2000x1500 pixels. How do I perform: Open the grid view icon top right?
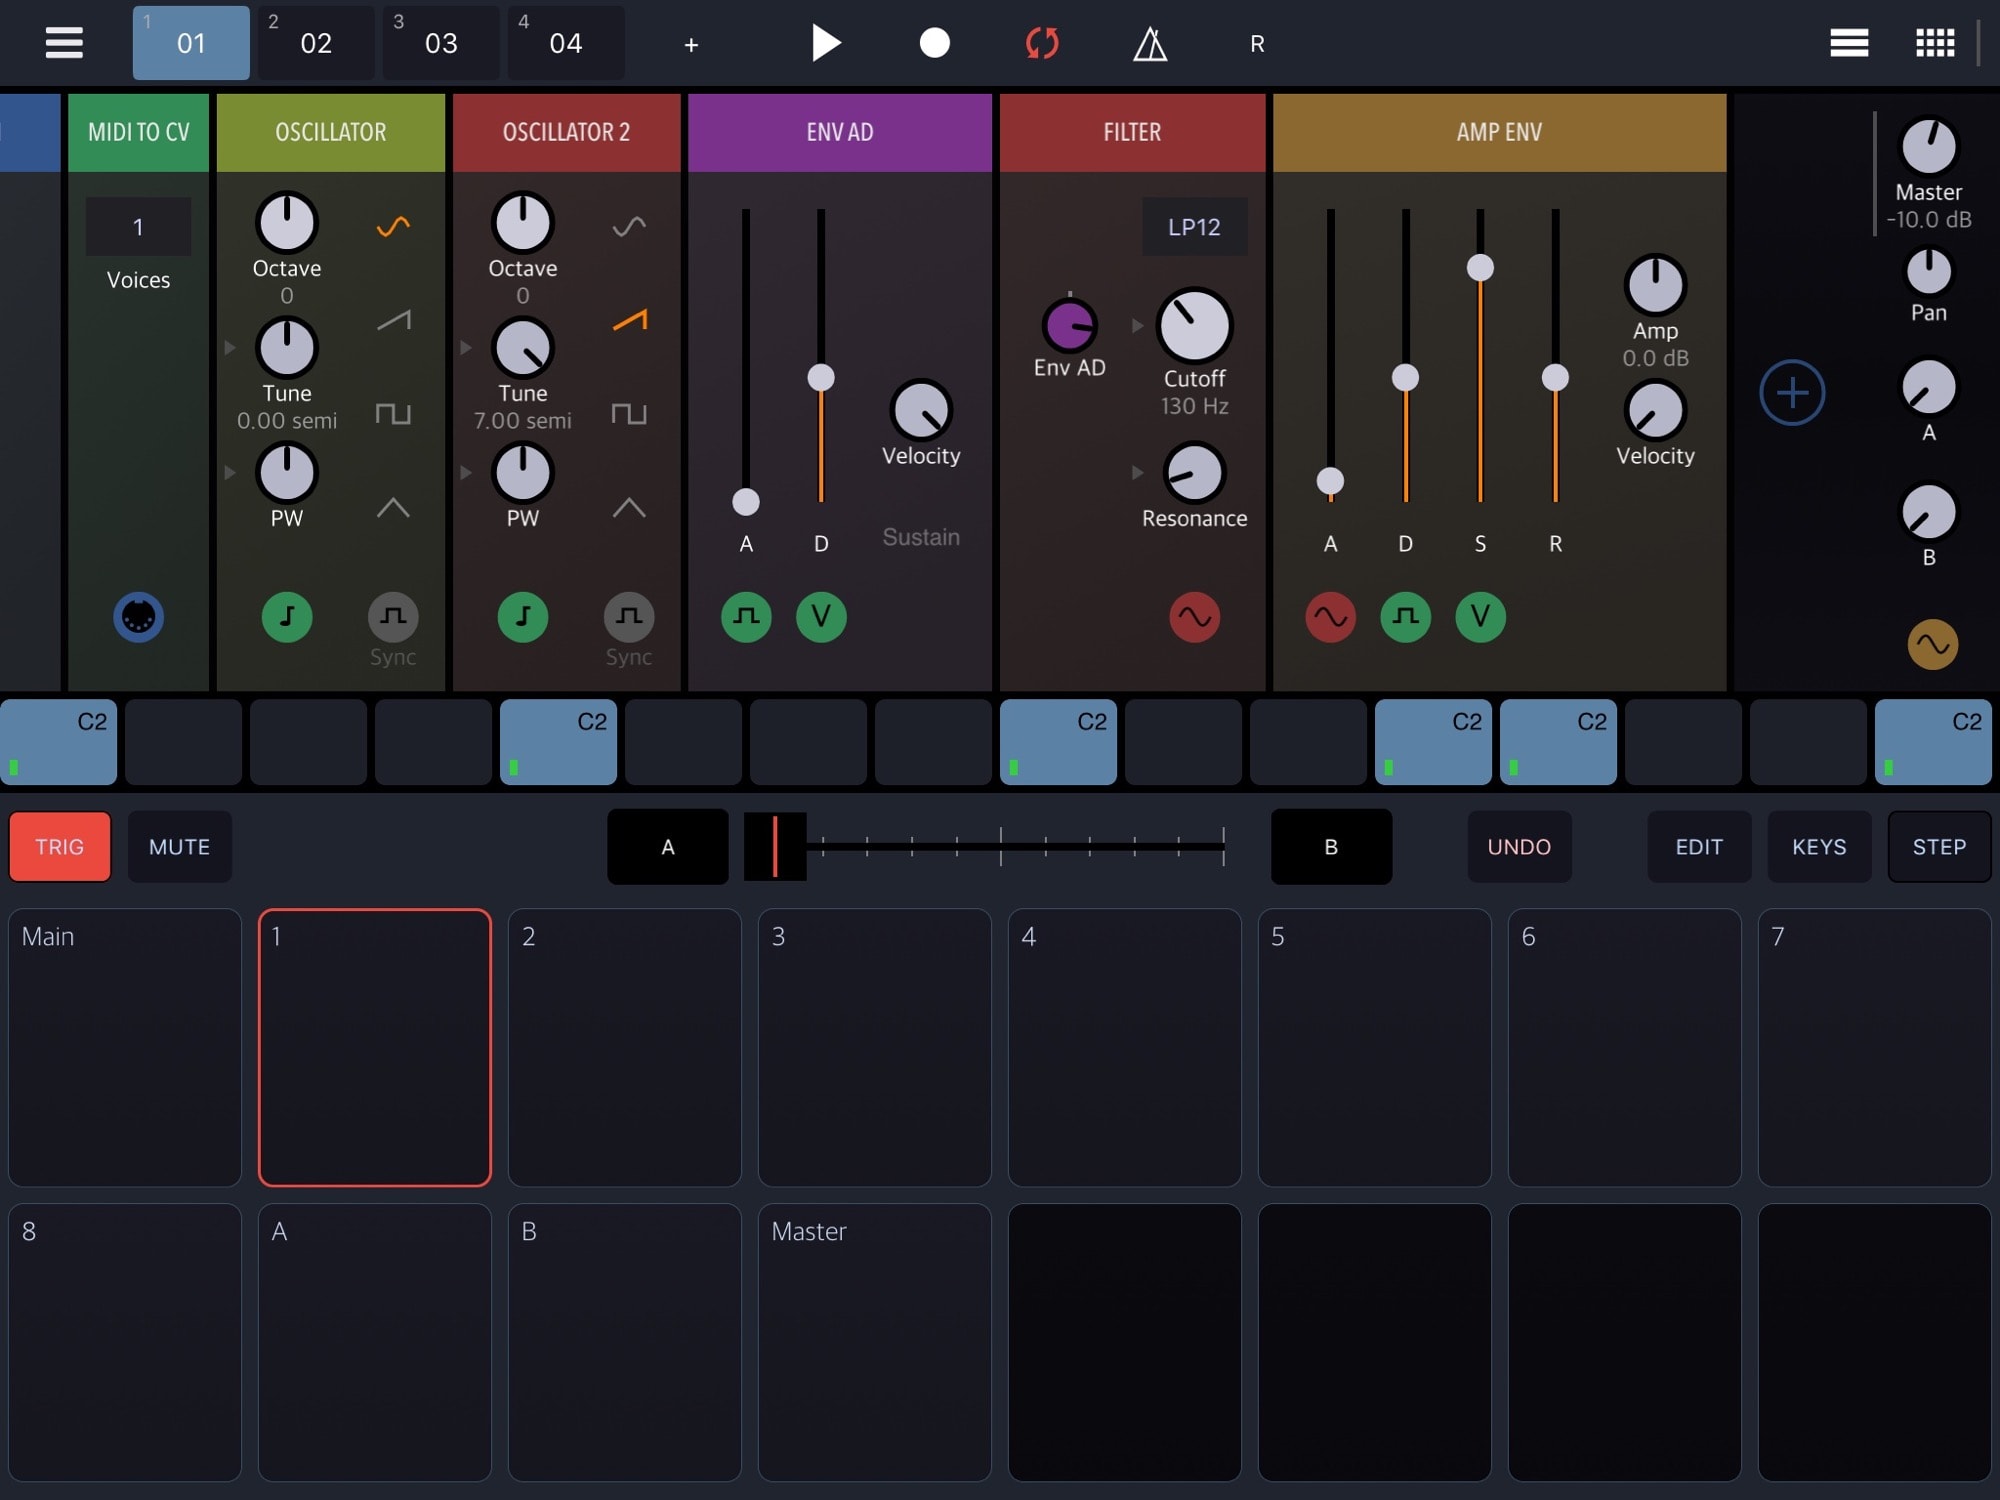[x=1934, y=43]
